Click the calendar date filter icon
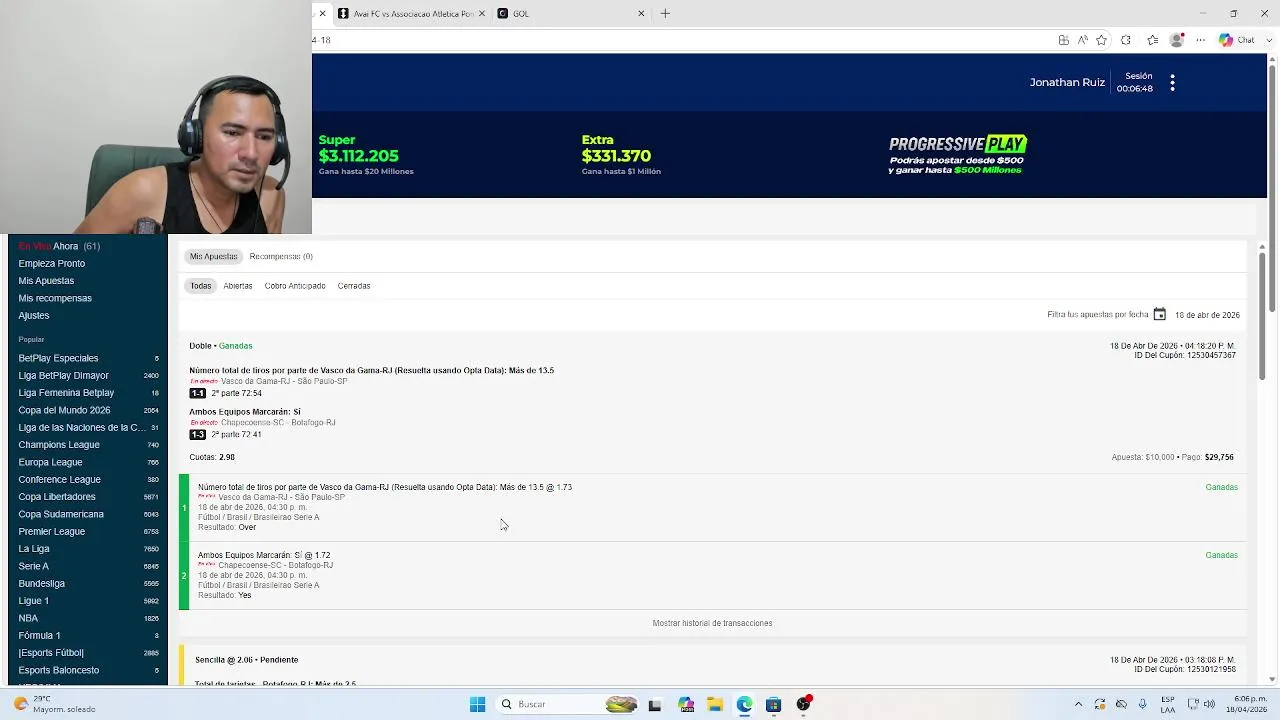Screen dimensions: 1280x720 point(1159,314)
